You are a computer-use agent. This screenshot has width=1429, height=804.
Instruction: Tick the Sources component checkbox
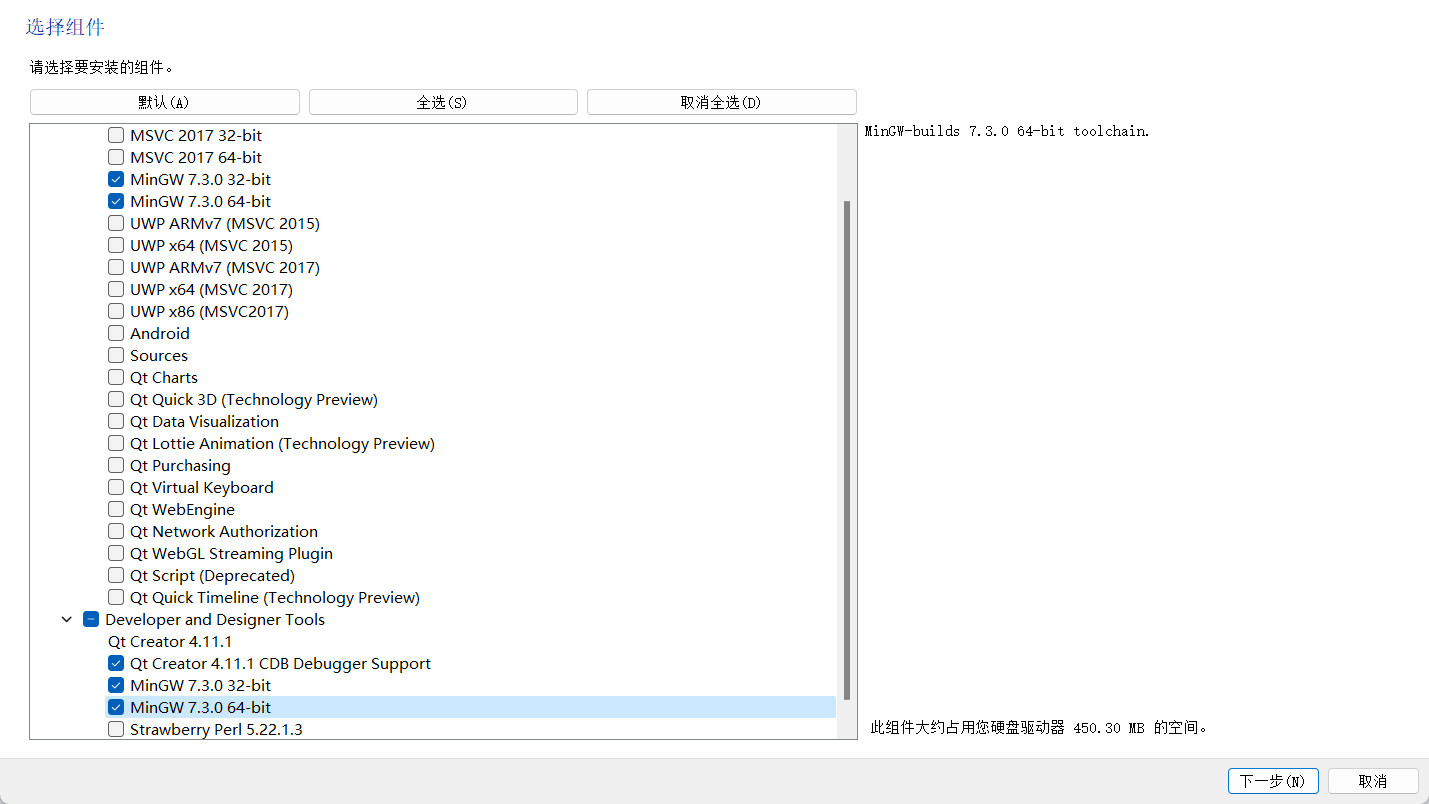coord(116,355)
